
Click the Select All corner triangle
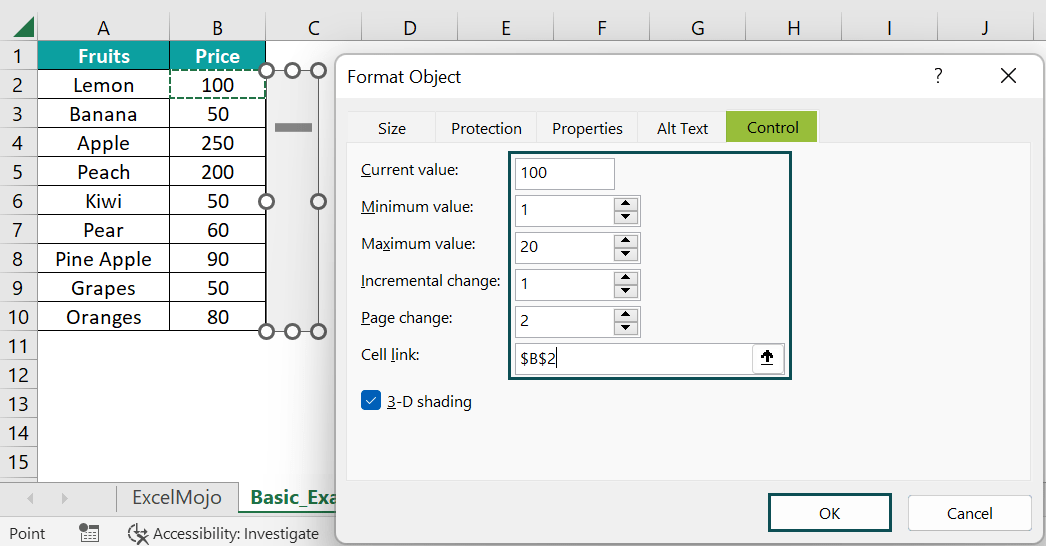tap(23, 27)
